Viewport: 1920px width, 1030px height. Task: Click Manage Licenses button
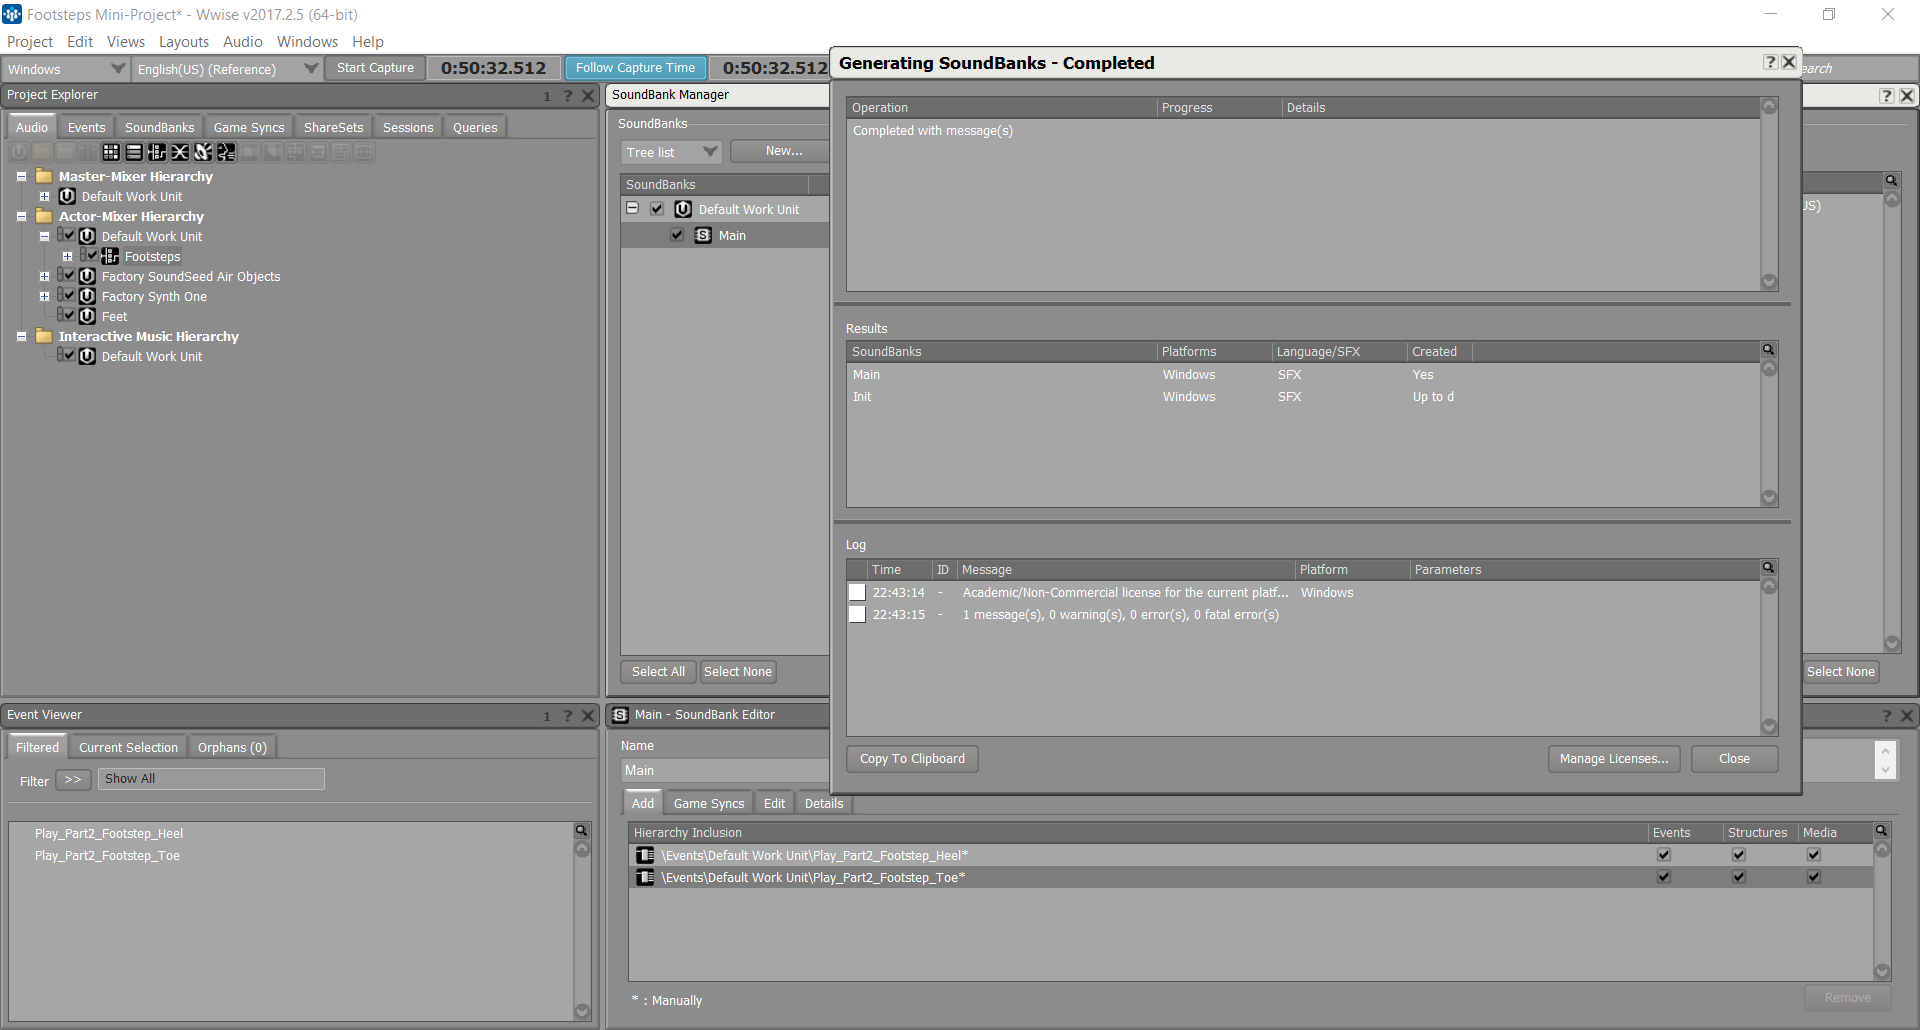coord(1614,759)
